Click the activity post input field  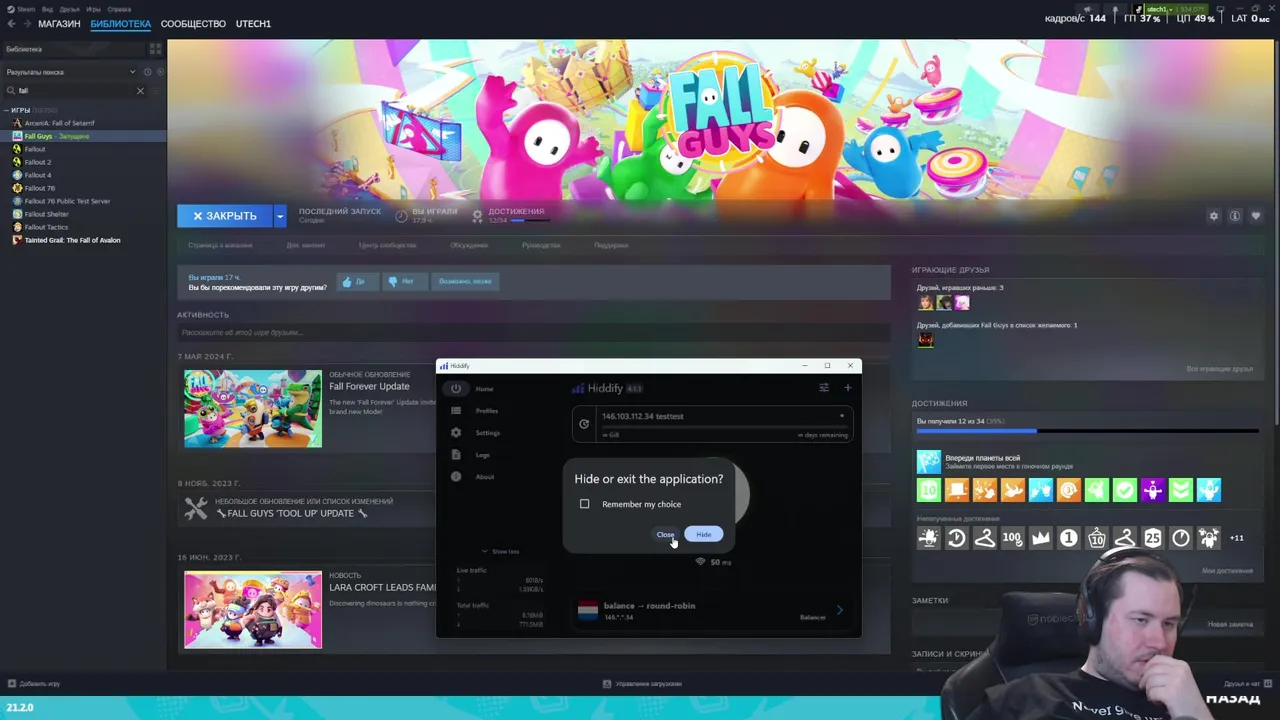tap(533, 332)
